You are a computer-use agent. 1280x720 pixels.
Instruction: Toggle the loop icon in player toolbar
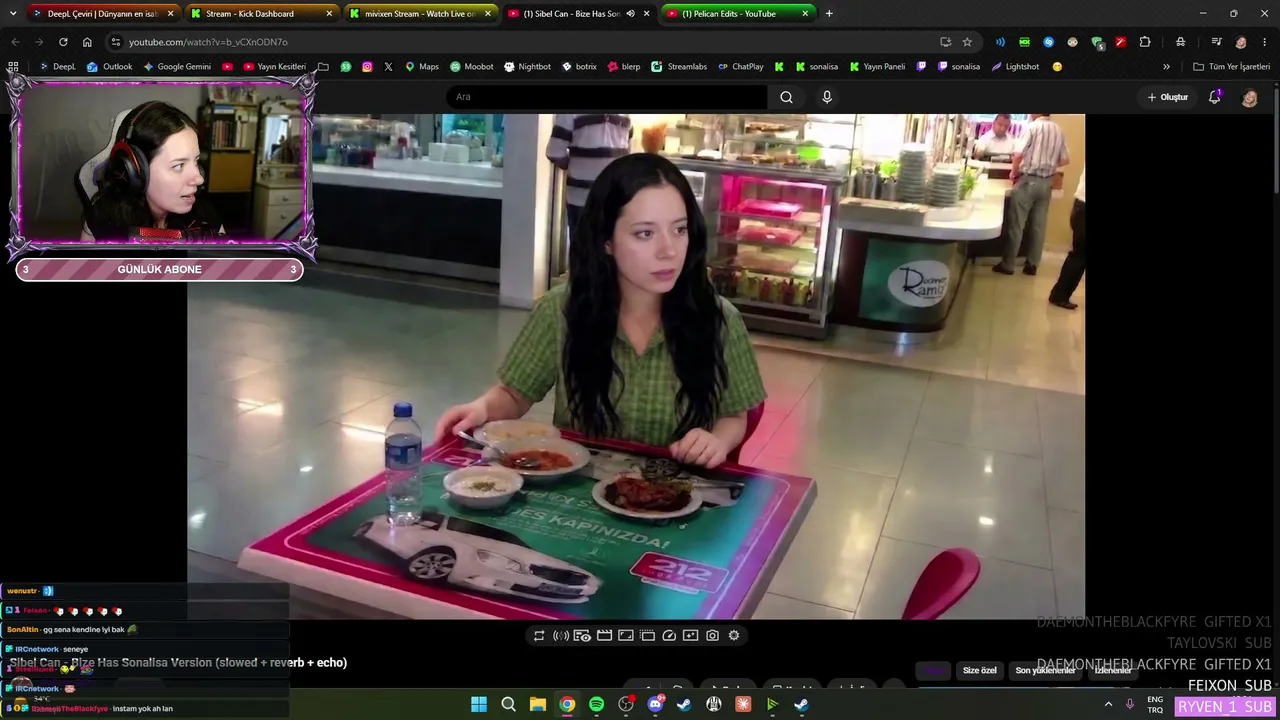click(x=539, y=635)
